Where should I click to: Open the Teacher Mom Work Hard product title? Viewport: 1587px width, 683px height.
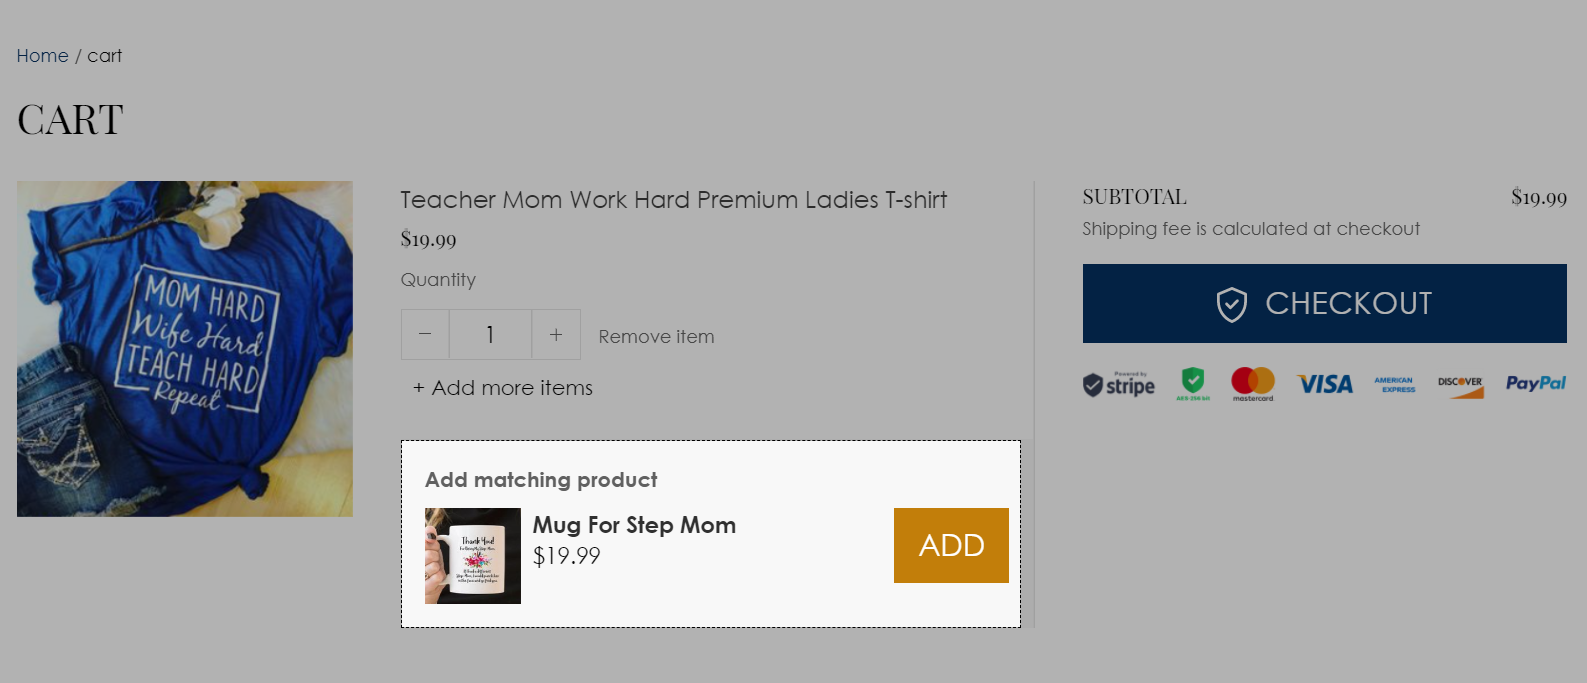(x=672, y=200)
